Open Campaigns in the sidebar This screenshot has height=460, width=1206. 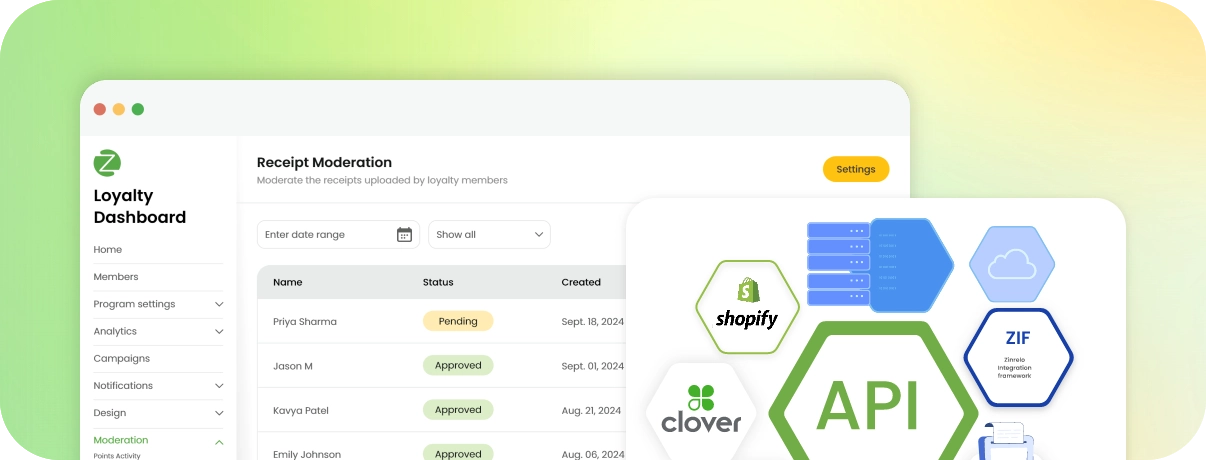click(x=122, y=359)
